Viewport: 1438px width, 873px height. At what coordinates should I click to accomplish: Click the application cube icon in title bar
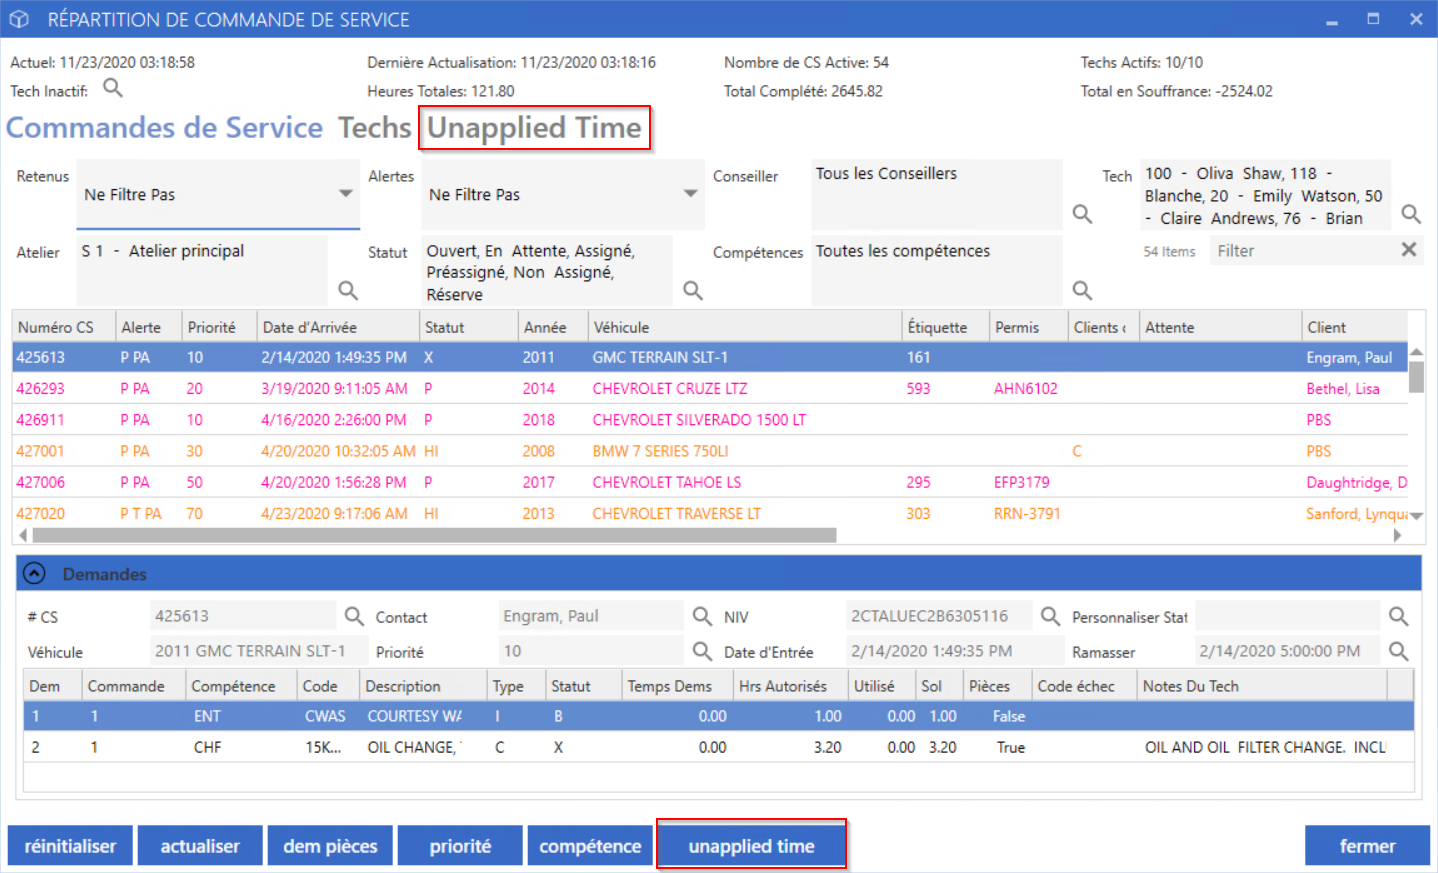click(x=19, y=19)
